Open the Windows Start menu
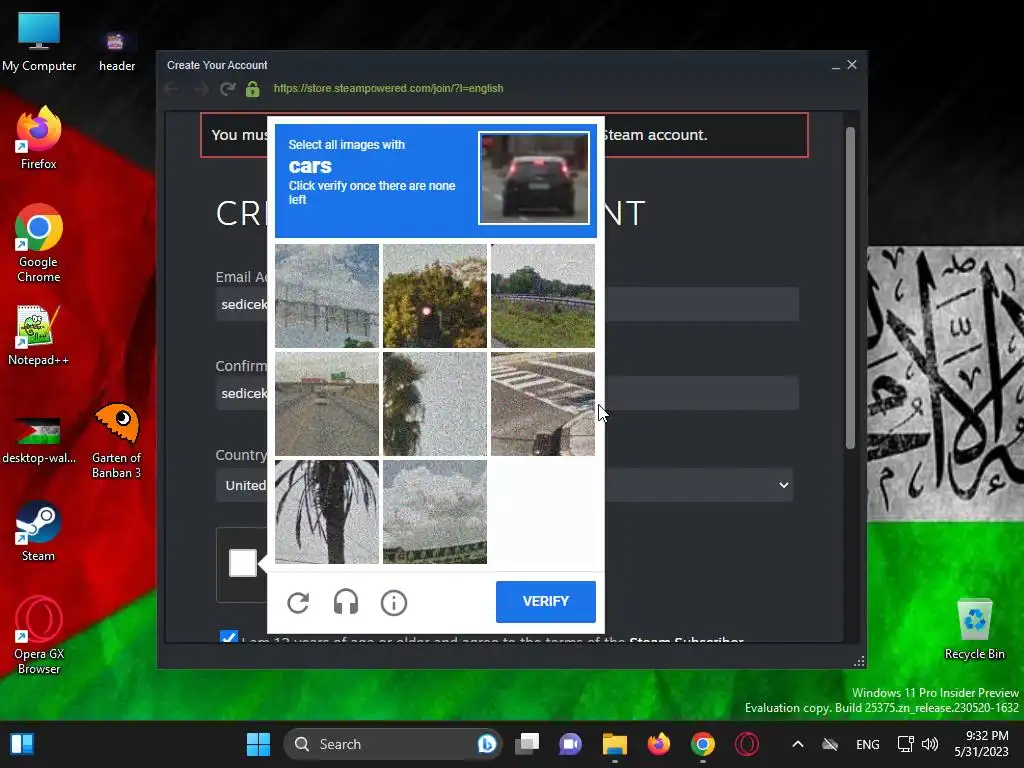This screenshot has width=1024, height=768. pyautogui.click(x=258, y=744)
